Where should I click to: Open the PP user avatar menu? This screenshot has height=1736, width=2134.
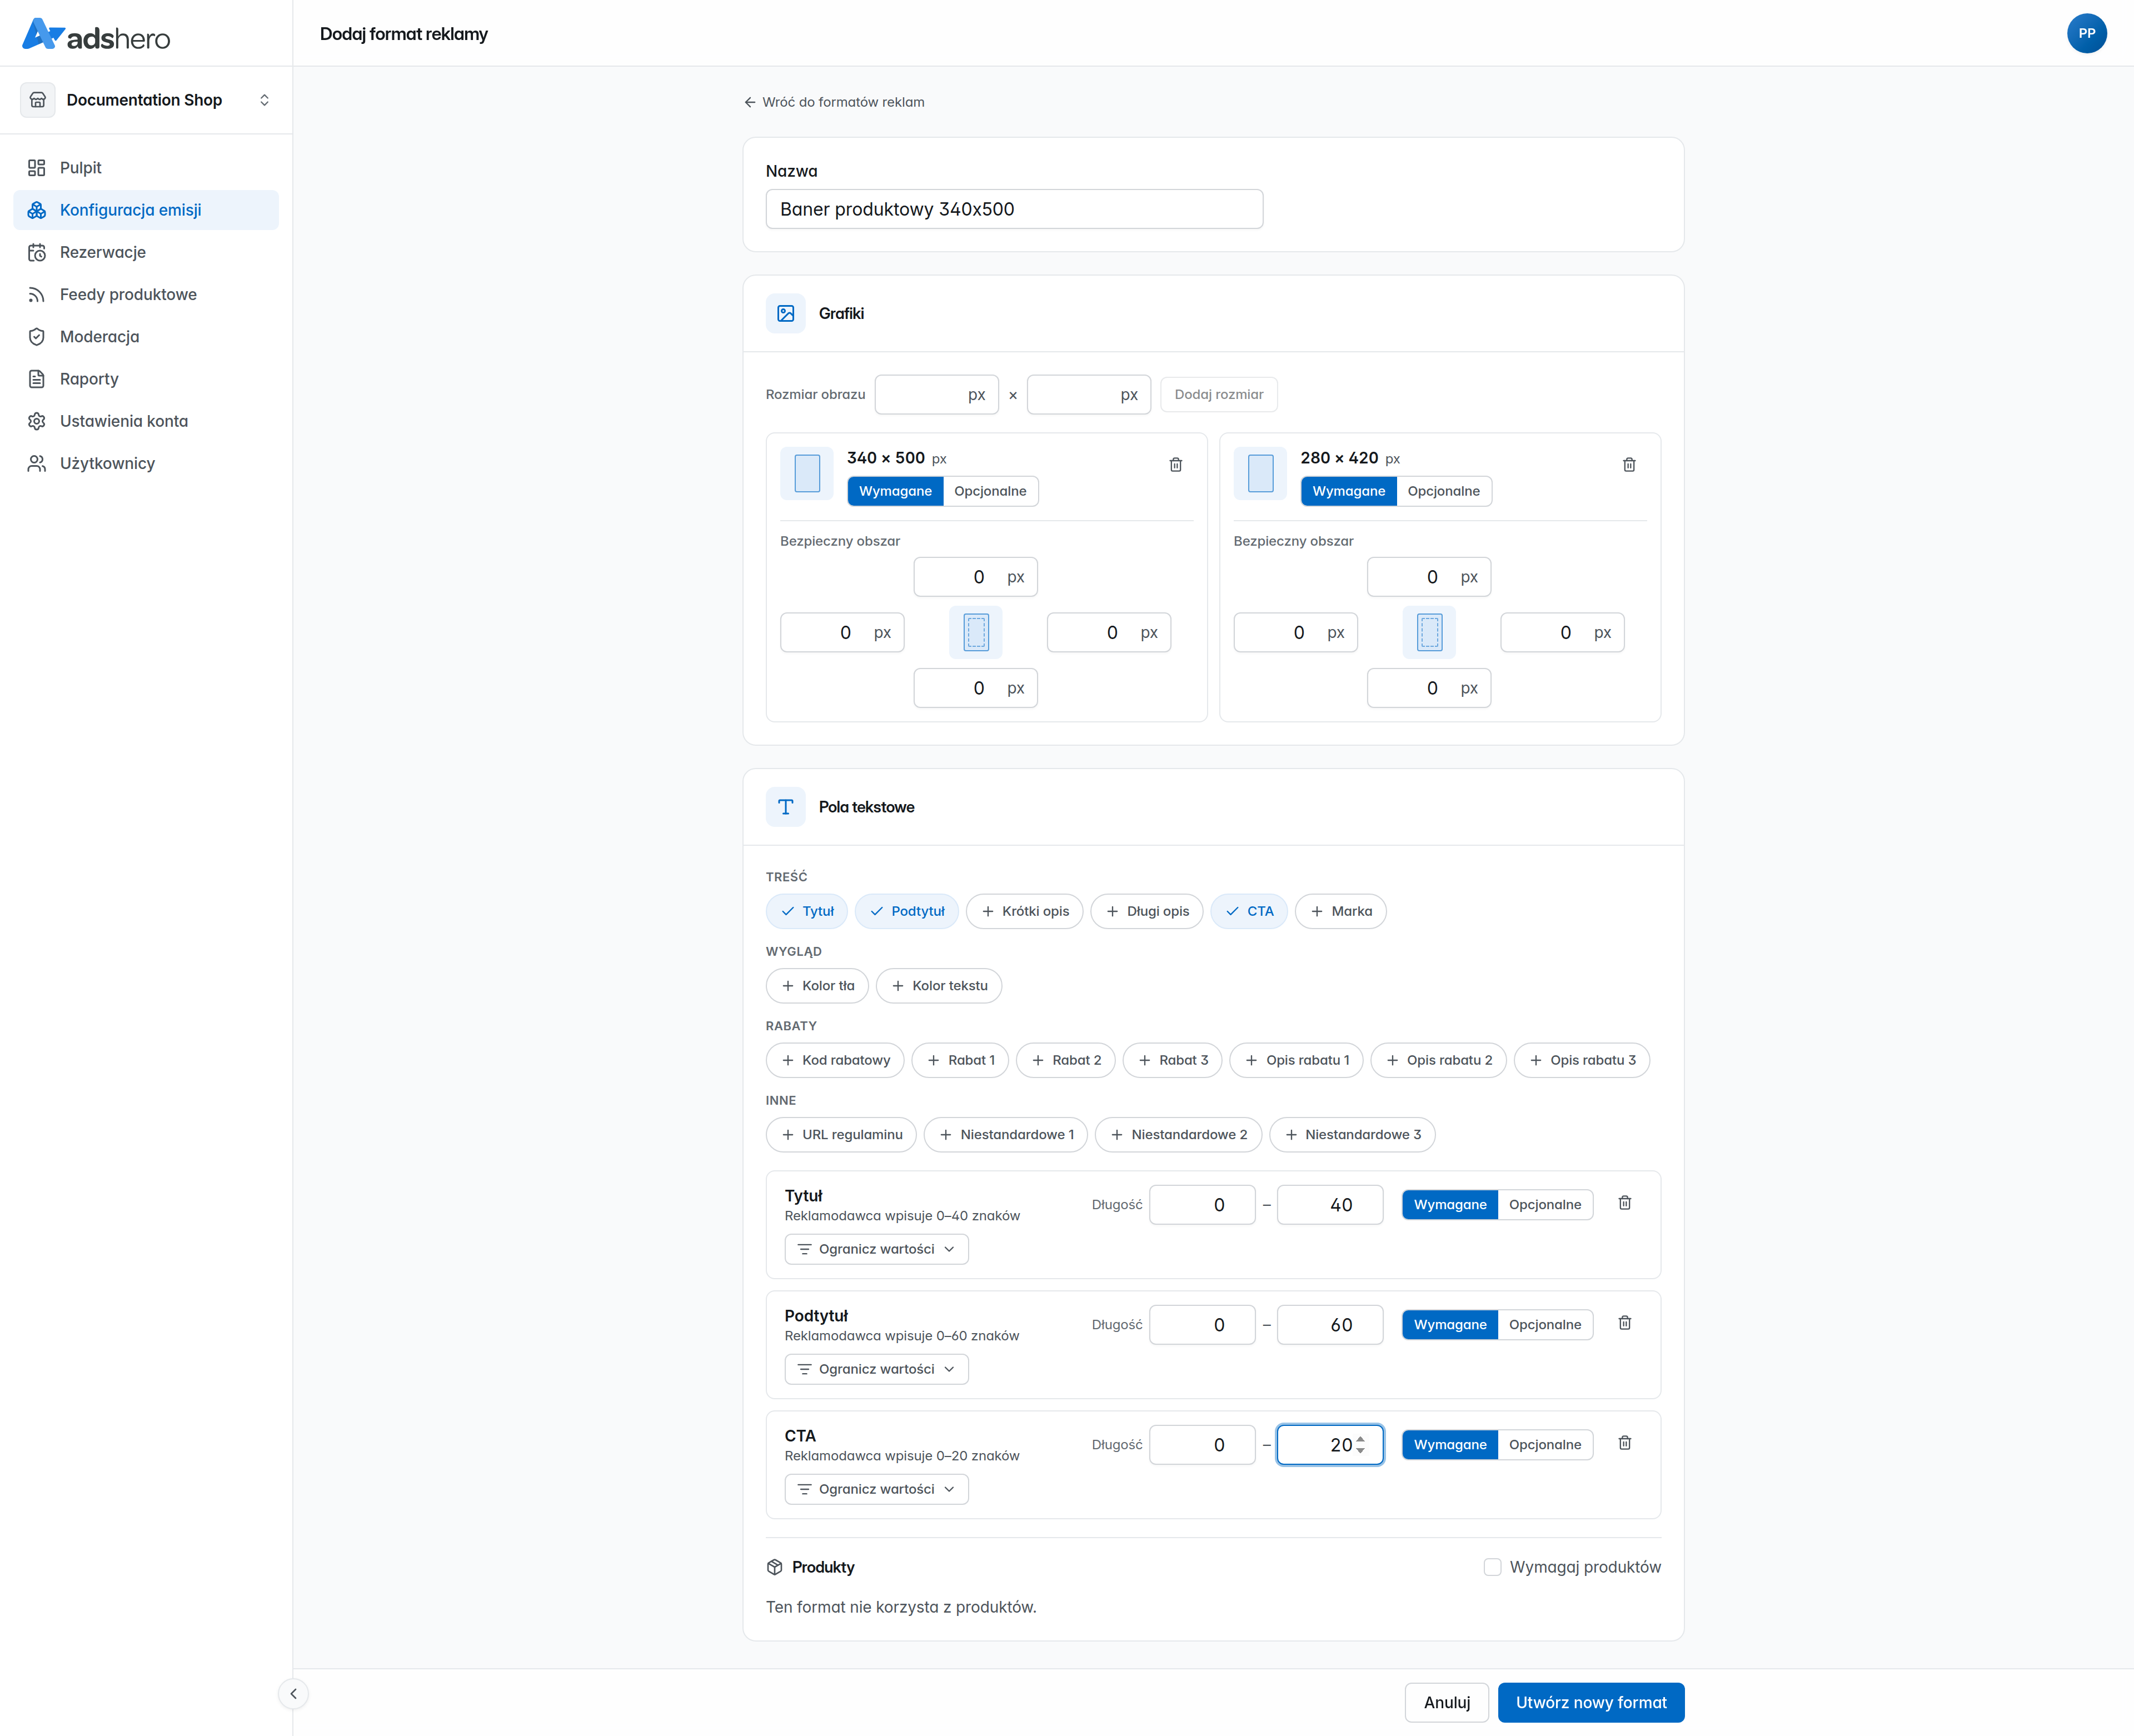pyautogui.click(x=2087, y=33)
